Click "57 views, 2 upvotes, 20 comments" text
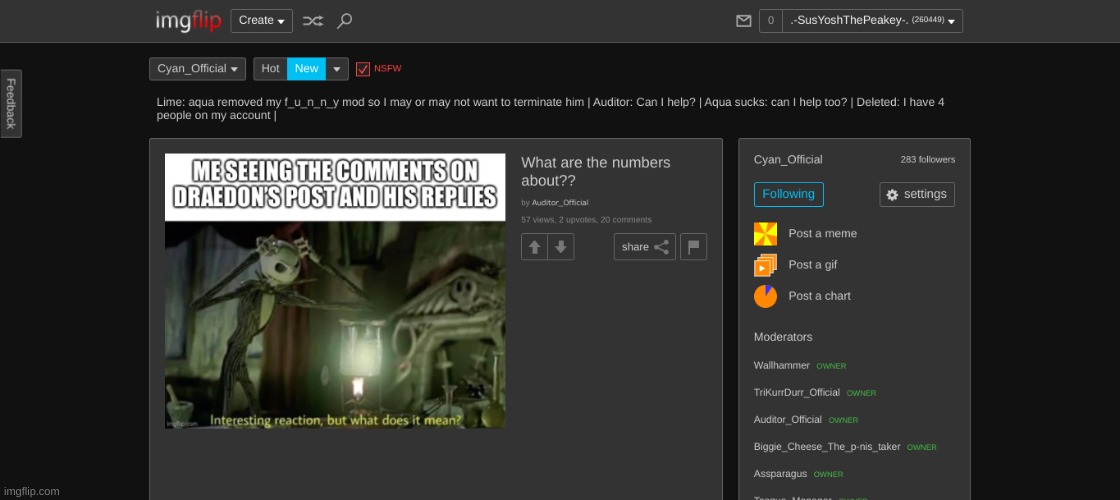The width and height of the screenshot is (1120, 500). 586,220
